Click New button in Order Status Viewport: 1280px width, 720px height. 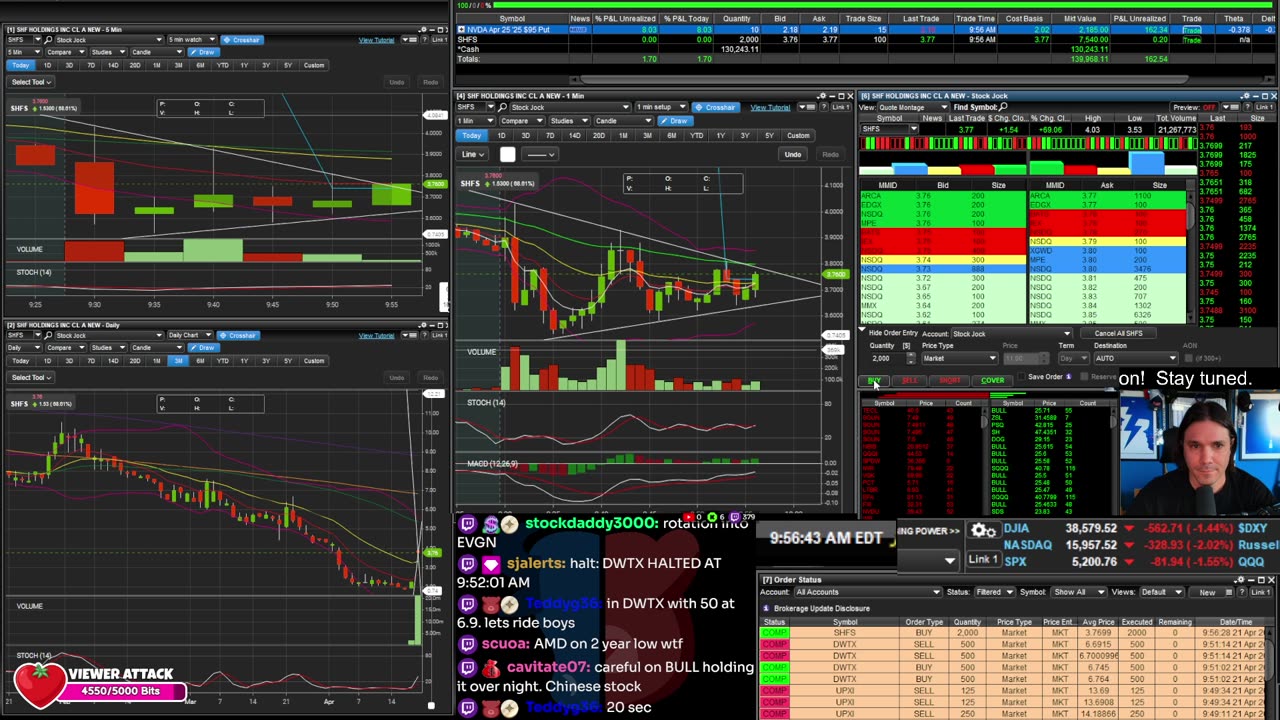(x=1207, y=592)
